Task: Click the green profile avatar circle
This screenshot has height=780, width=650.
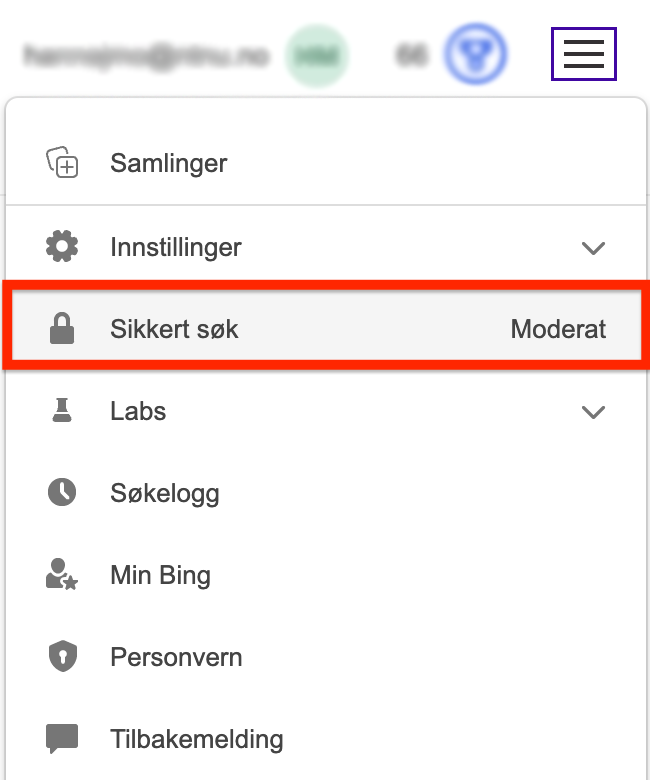Action: coord(317,55)
